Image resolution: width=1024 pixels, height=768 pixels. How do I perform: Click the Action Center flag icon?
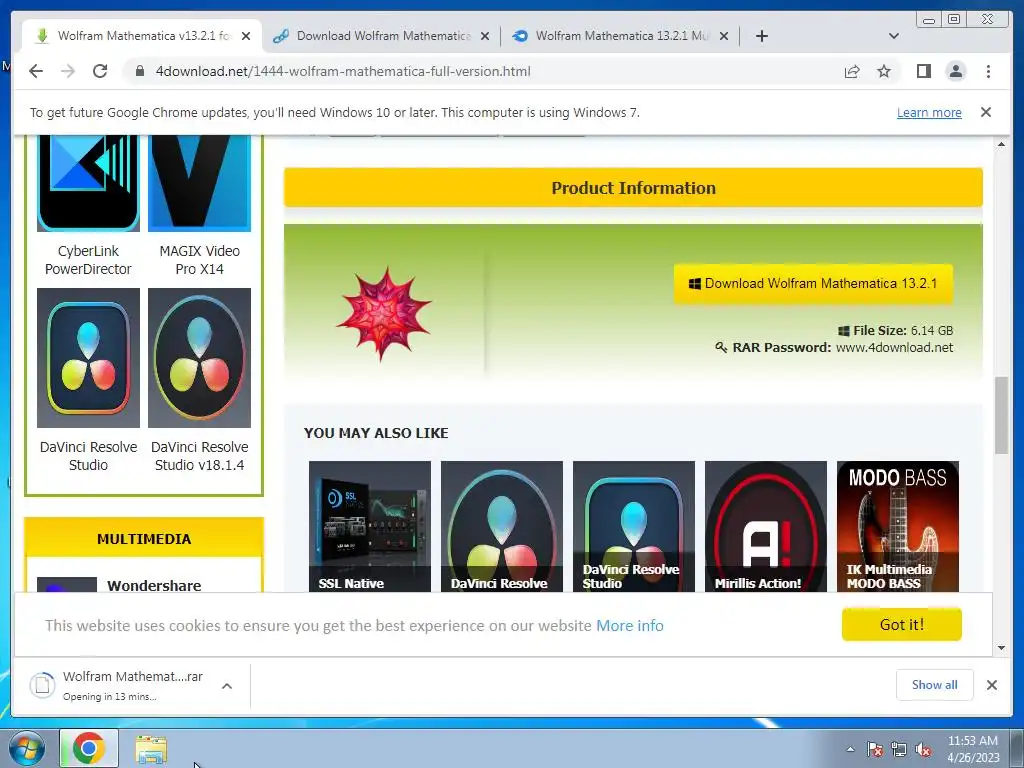874,749
